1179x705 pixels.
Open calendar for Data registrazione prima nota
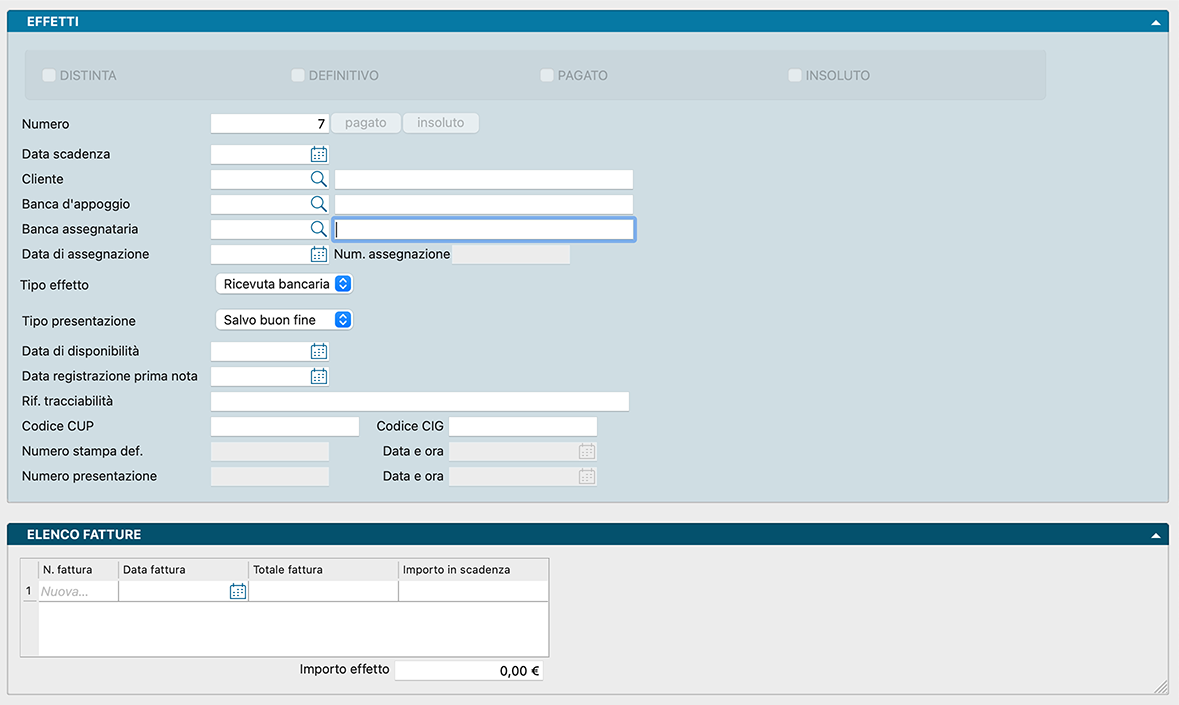(319, 376)
